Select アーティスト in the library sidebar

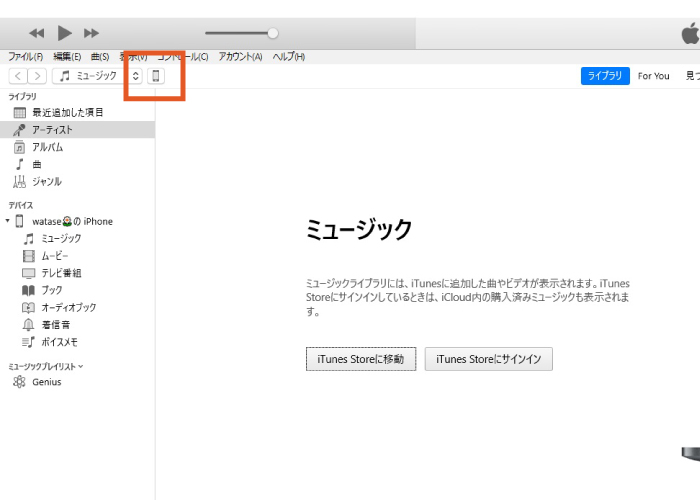coord(78,130)
